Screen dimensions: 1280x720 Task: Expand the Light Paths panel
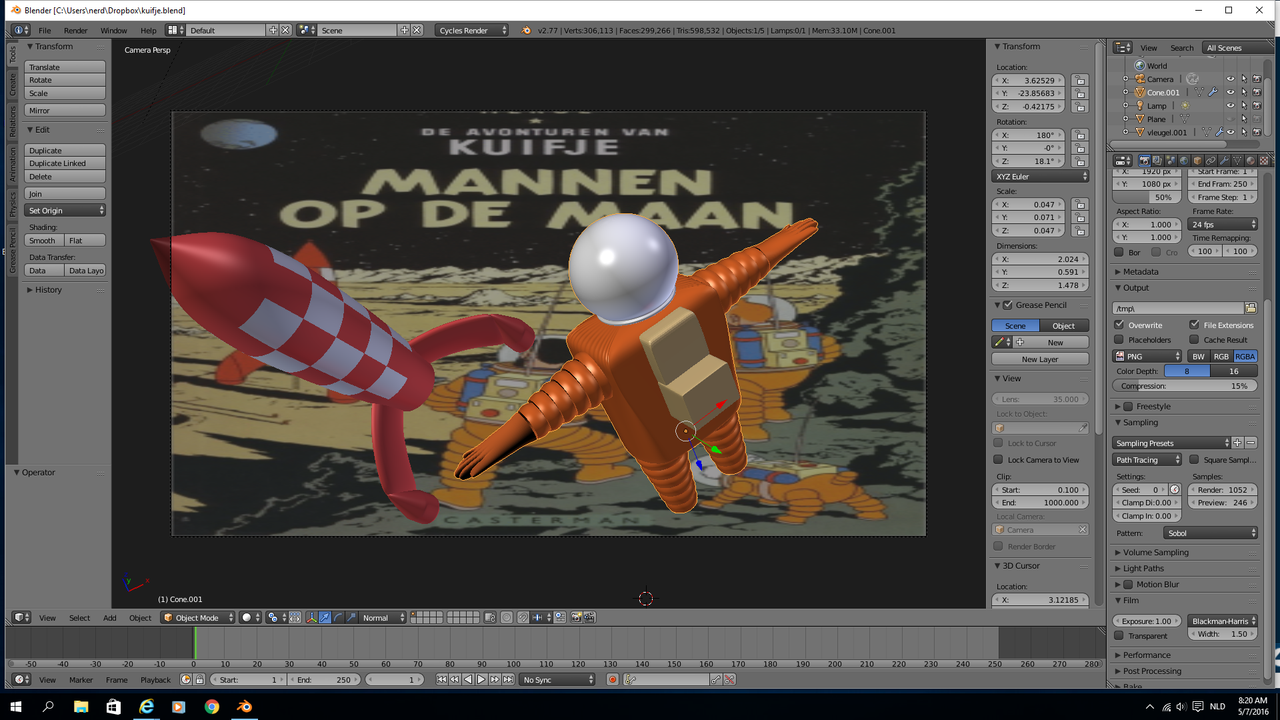coord(1143,568)
